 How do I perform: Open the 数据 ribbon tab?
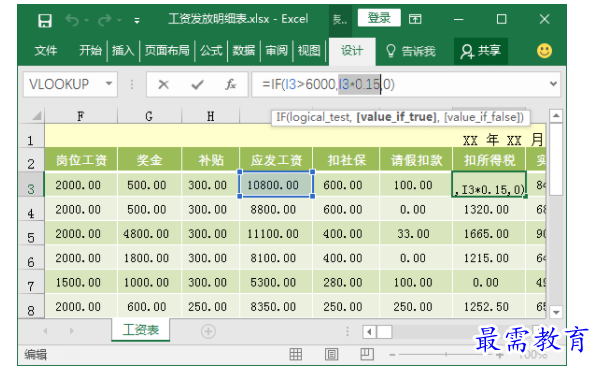[x=244, y=50]
